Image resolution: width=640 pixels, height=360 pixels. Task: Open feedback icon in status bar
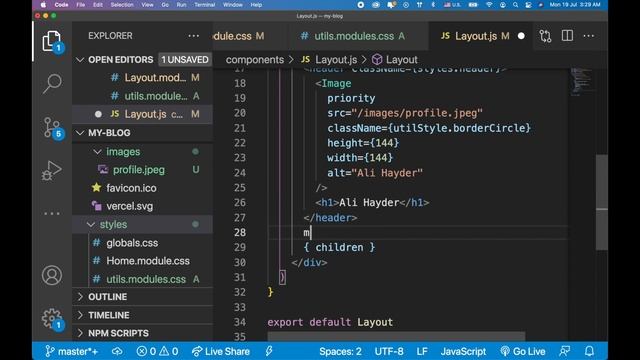565,351
